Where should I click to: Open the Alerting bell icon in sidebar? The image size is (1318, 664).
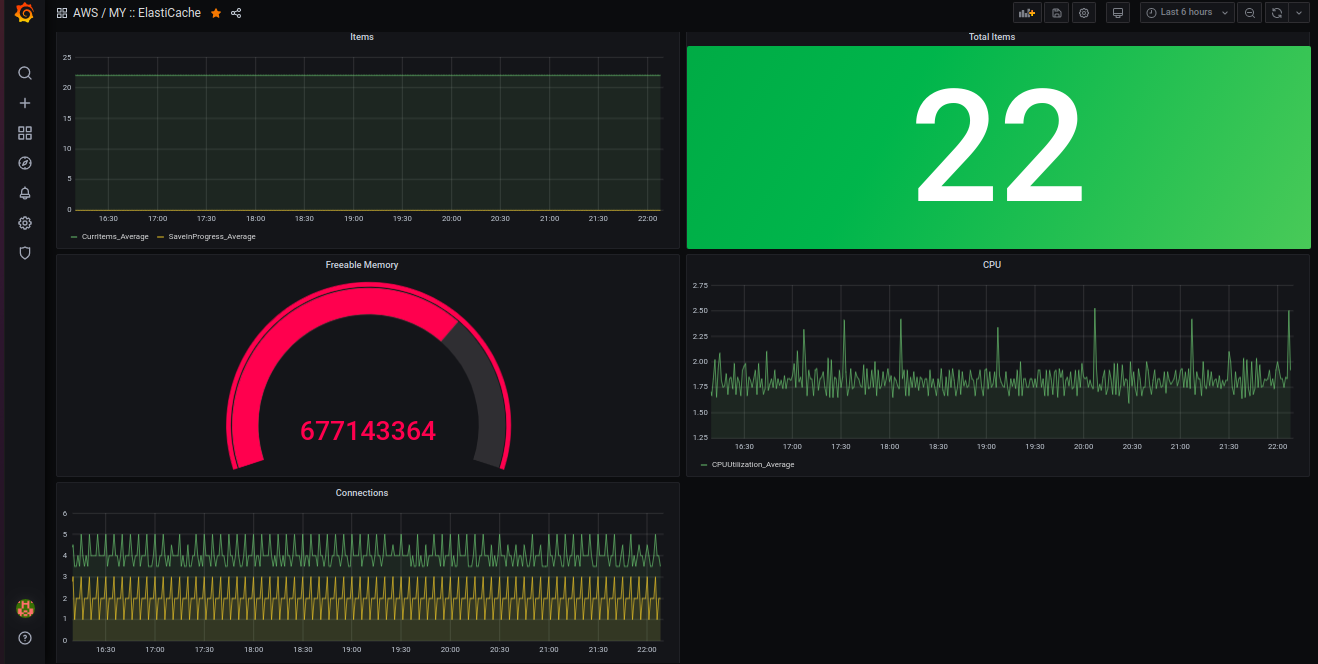tap(25, 193)
